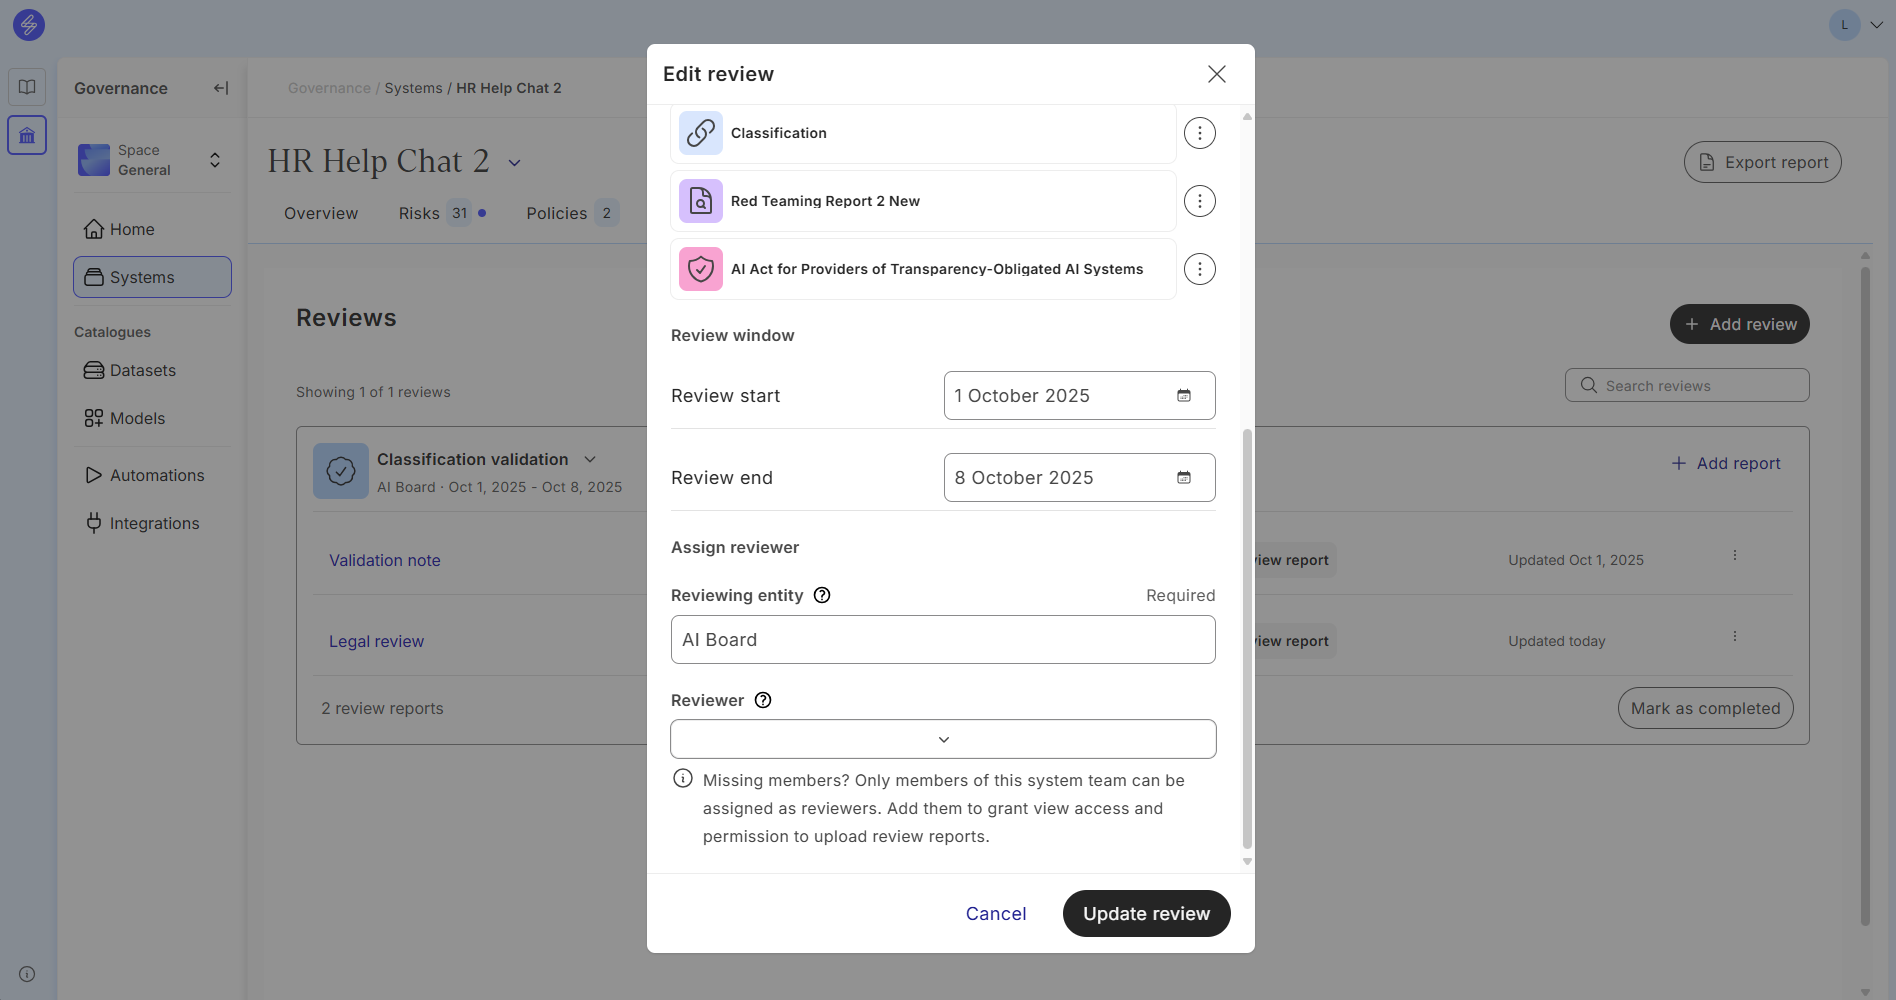Show help tooltip for Reviewing entity
The height and width of the screenshot is (1000, 1896).
(822, 595)
